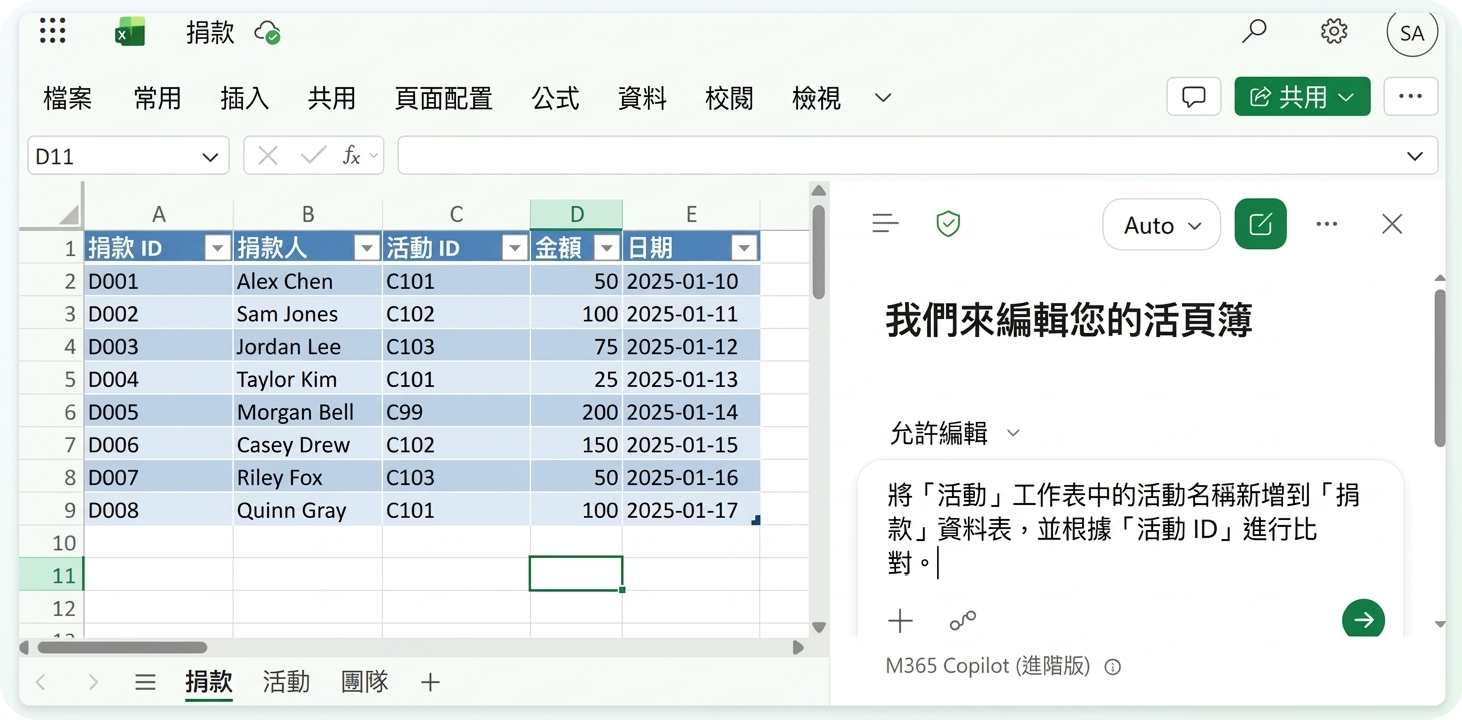Image resolution: width=1462 pixels, height=720 pixels.
Task: Open the insert function fx icon
Action: [x=351, y=156]
